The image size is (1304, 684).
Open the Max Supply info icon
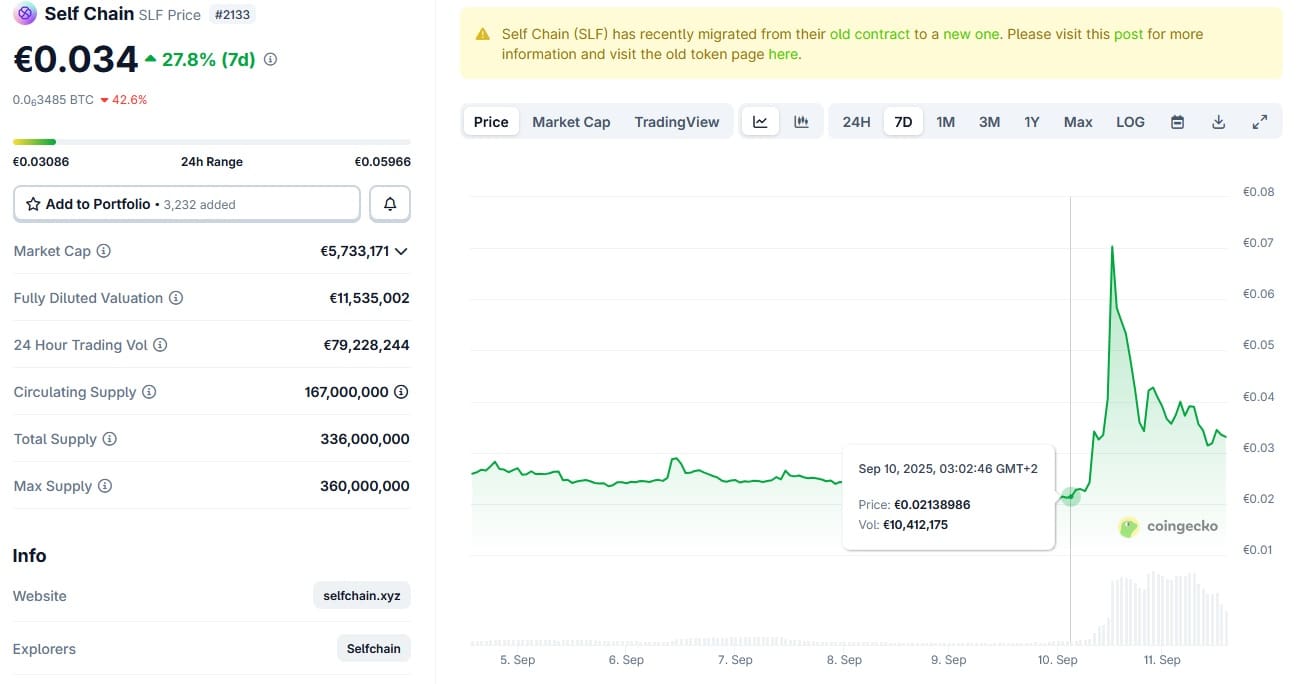(105, 486)
